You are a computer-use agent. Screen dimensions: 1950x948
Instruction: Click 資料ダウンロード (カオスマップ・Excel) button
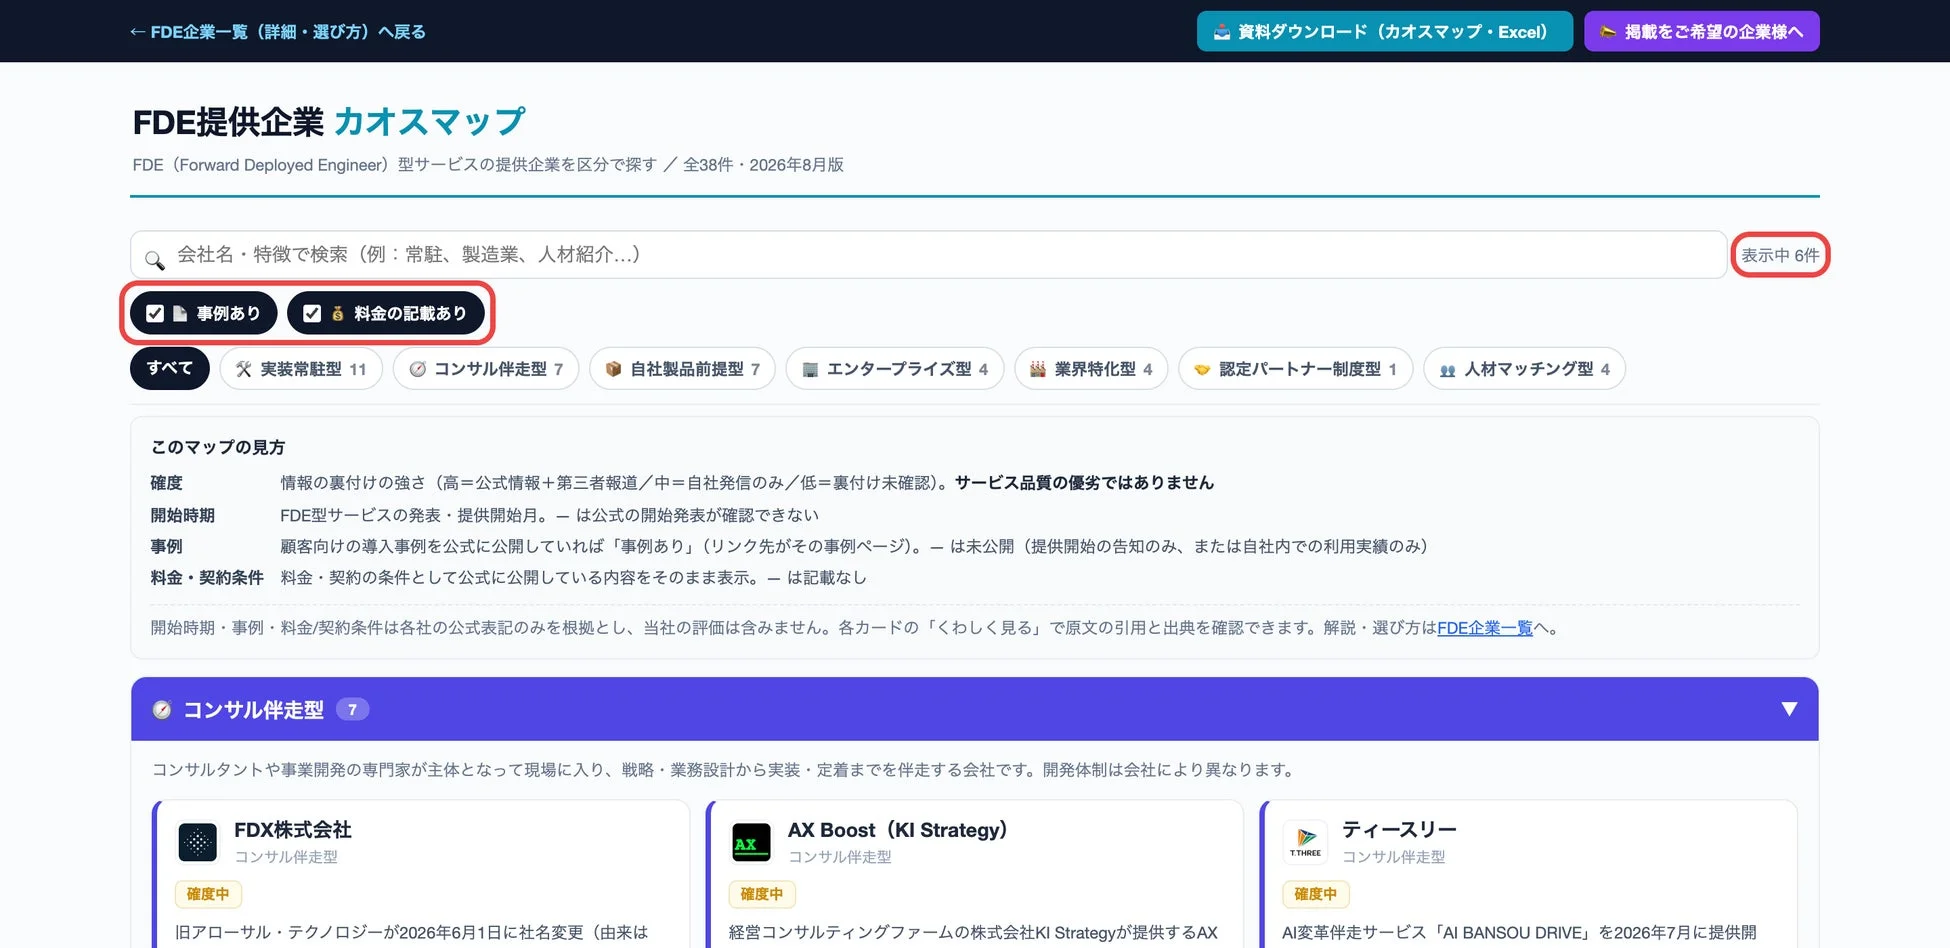[x=1384, y=31]
